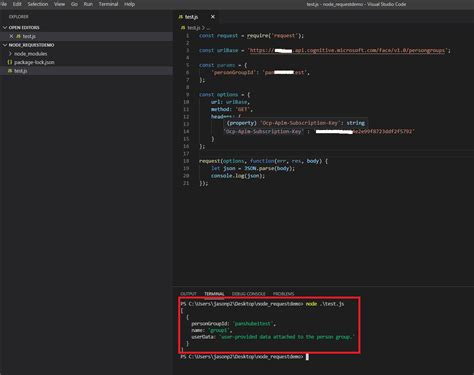This screenshot has width=474, height=375.
Task: Open the Selection menu
Action: coord(38,4)
